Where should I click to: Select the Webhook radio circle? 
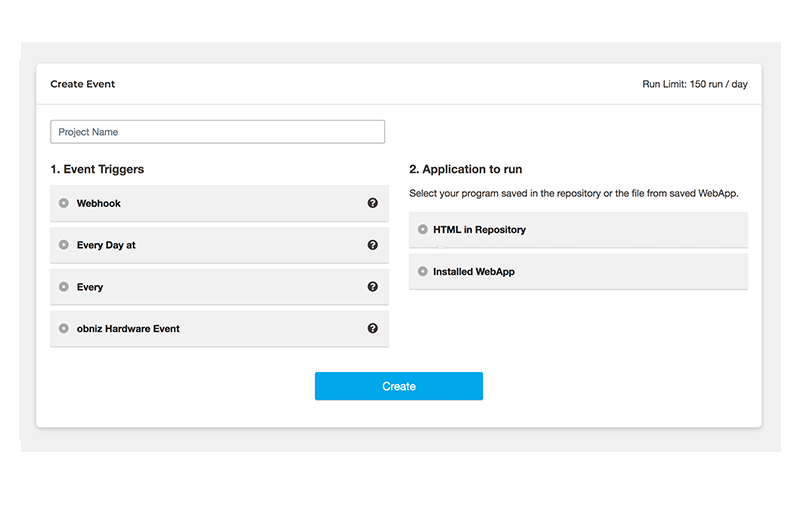coord(64,203)
